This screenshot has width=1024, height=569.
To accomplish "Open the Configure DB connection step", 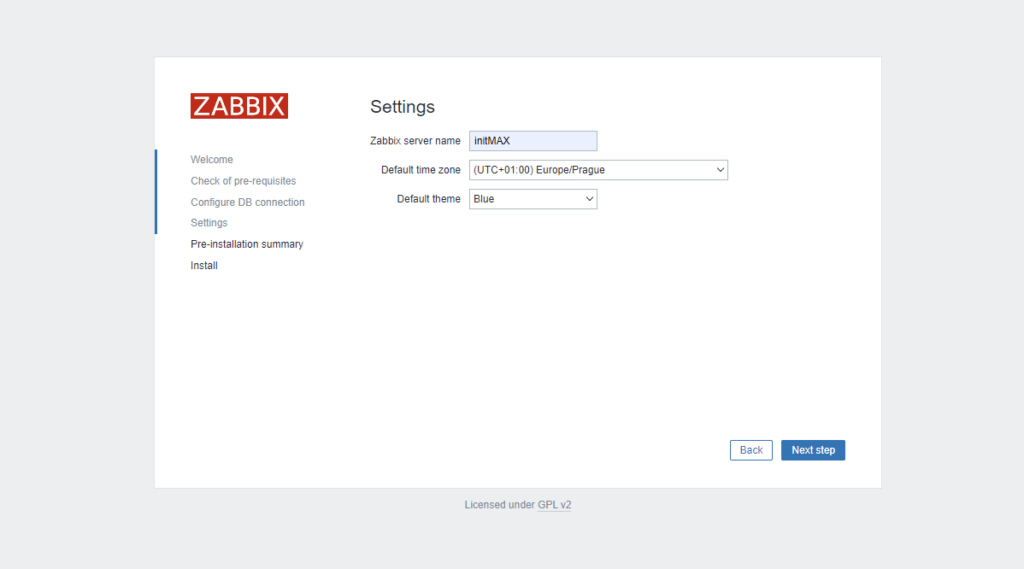I will click(247, 202).
